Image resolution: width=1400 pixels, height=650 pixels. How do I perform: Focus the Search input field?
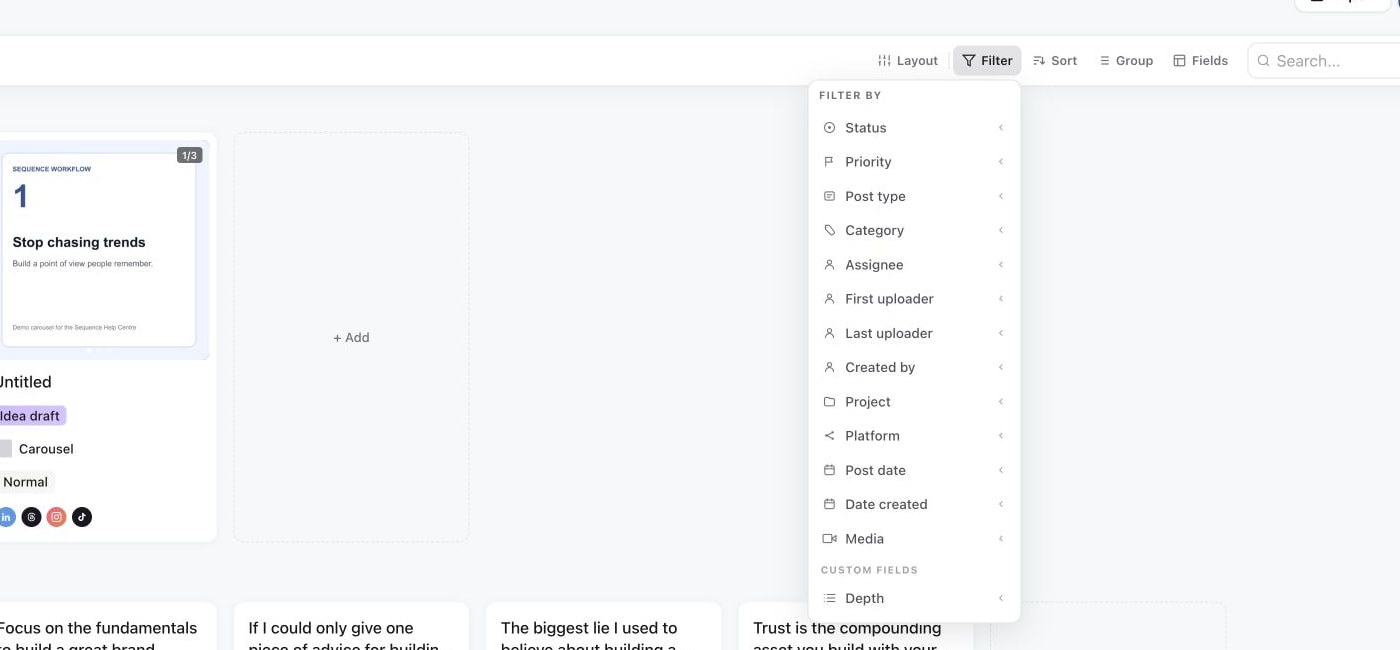coord(1324,61)
